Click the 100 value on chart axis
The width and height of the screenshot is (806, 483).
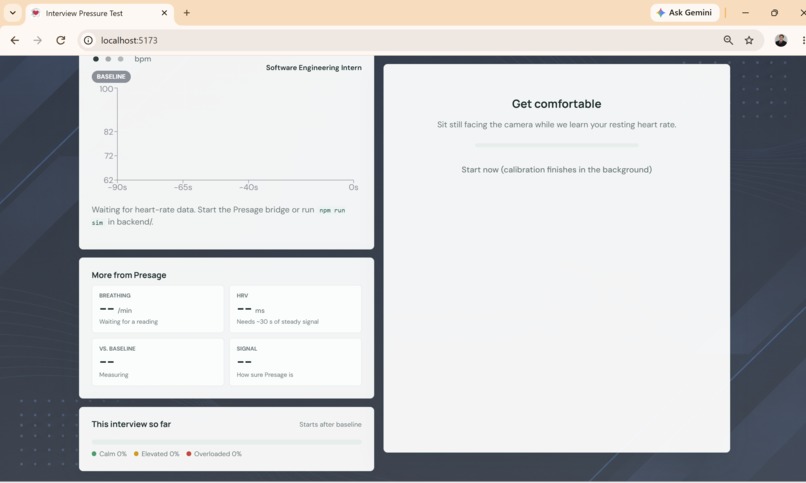[106, 89]
